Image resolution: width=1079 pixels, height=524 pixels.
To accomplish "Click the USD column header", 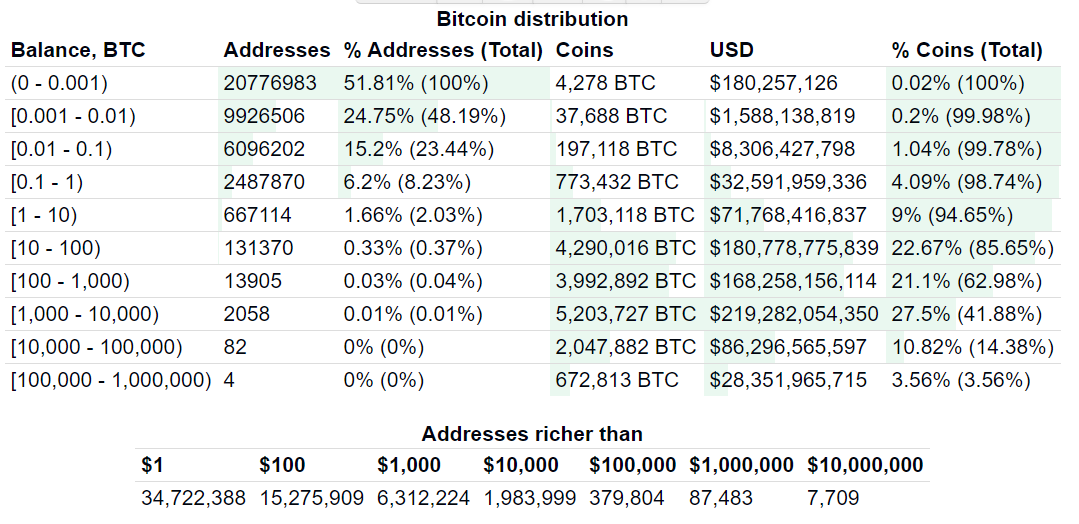I will click(731, 50).
